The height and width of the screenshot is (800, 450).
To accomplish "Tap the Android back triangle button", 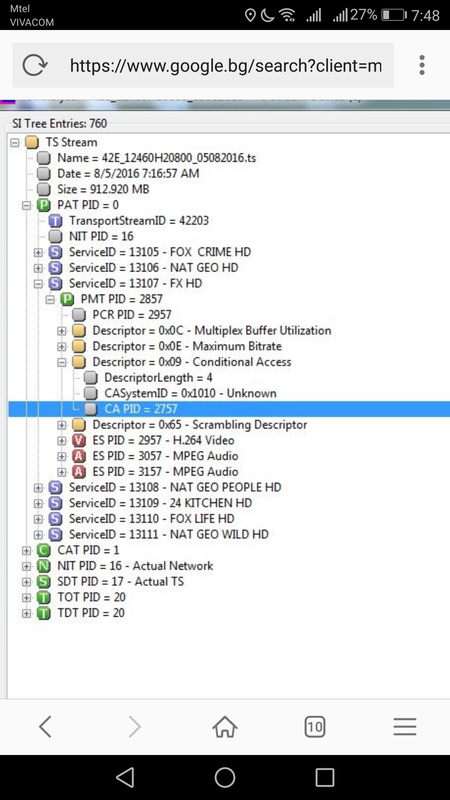I will click(x=125, y=778).
